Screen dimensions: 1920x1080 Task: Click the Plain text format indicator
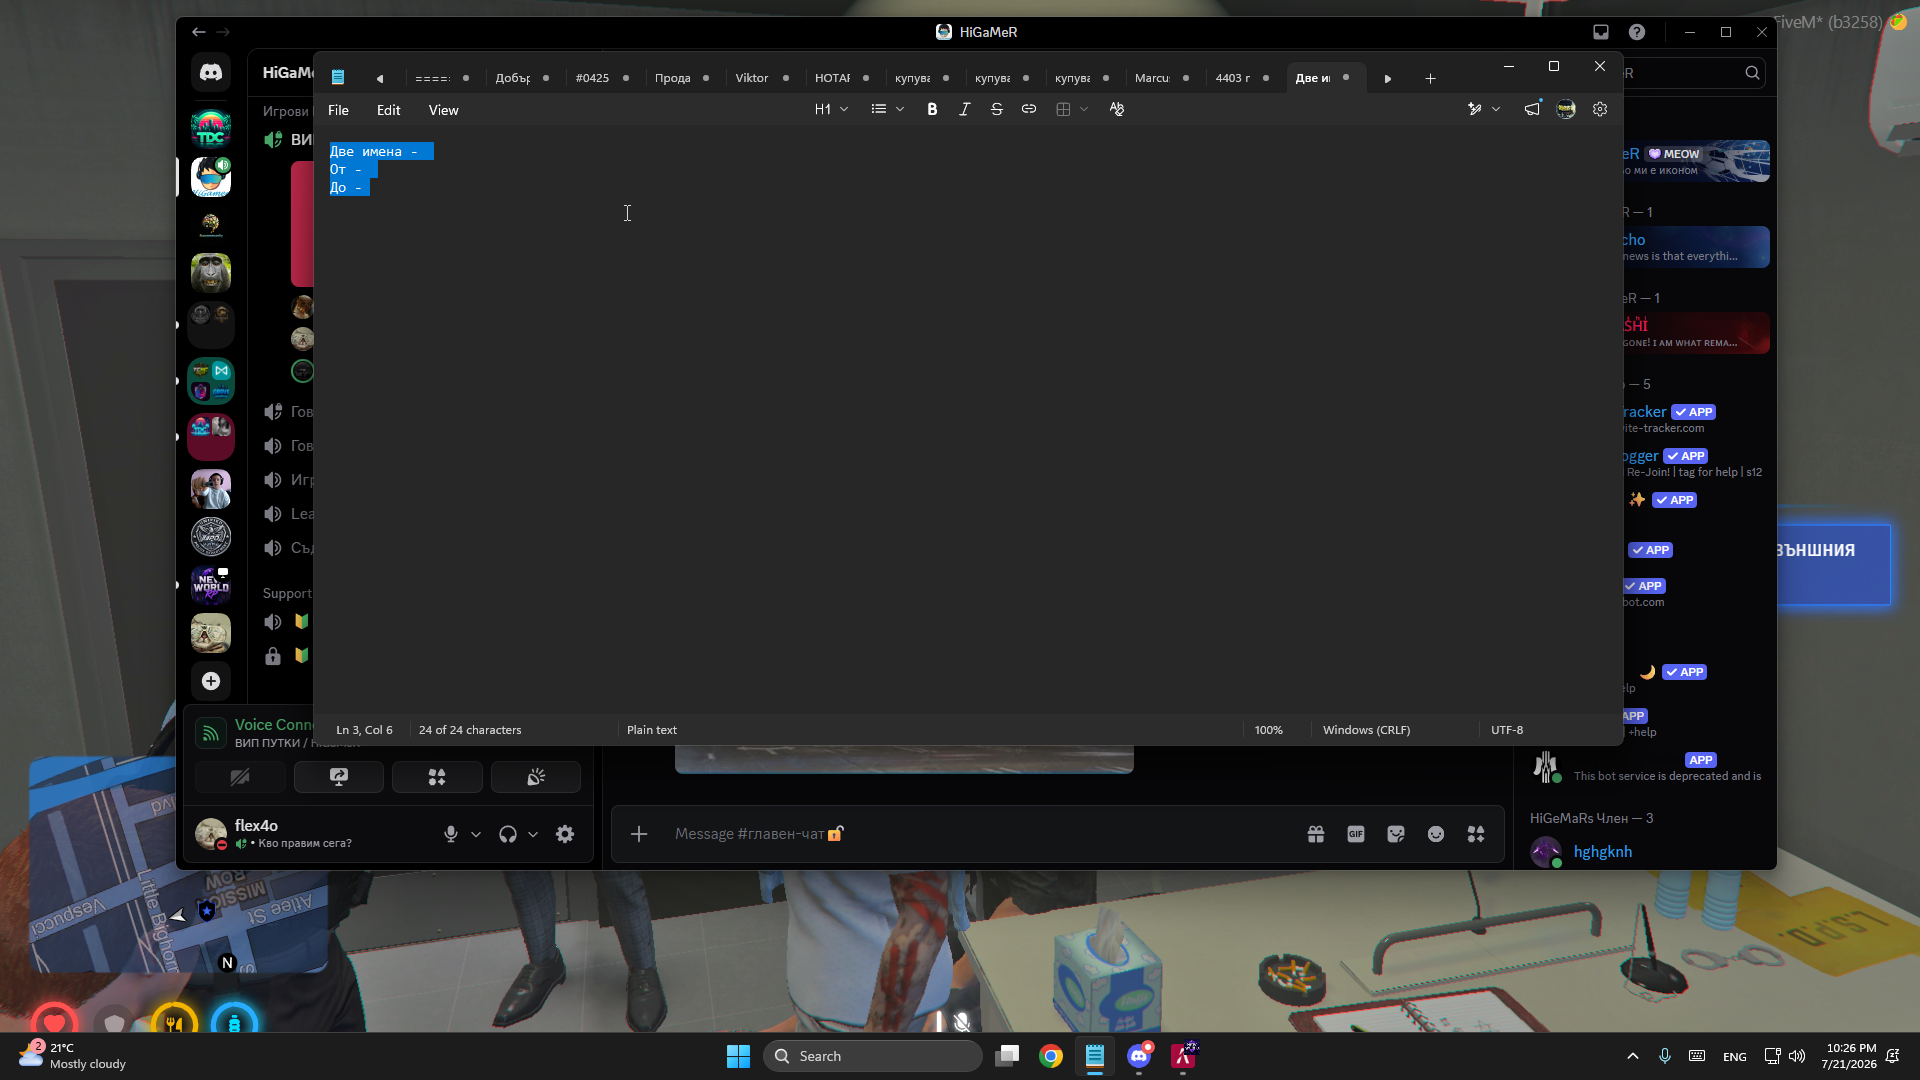652,730
